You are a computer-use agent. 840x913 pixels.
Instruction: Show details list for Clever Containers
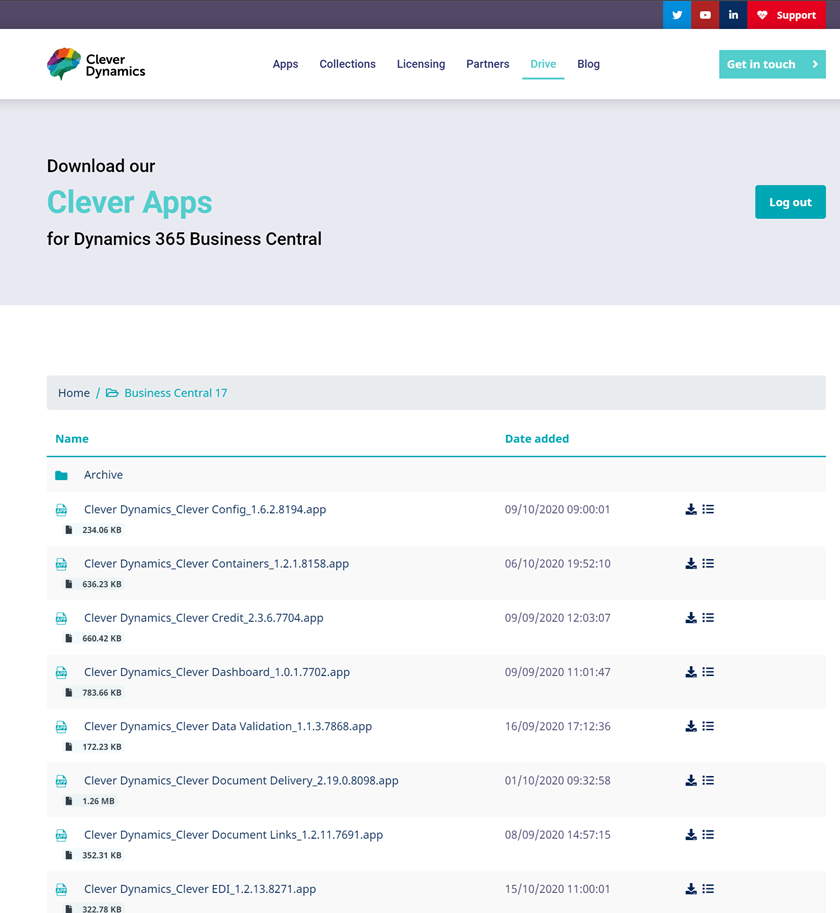[x=708, y=564]
